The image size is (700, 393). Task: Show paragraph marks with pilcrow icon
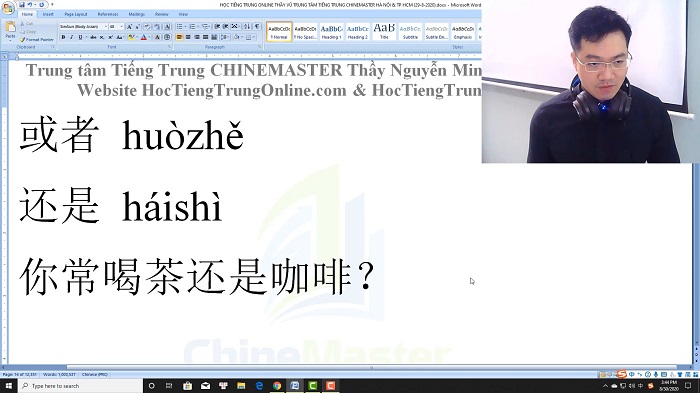[257, 26]
